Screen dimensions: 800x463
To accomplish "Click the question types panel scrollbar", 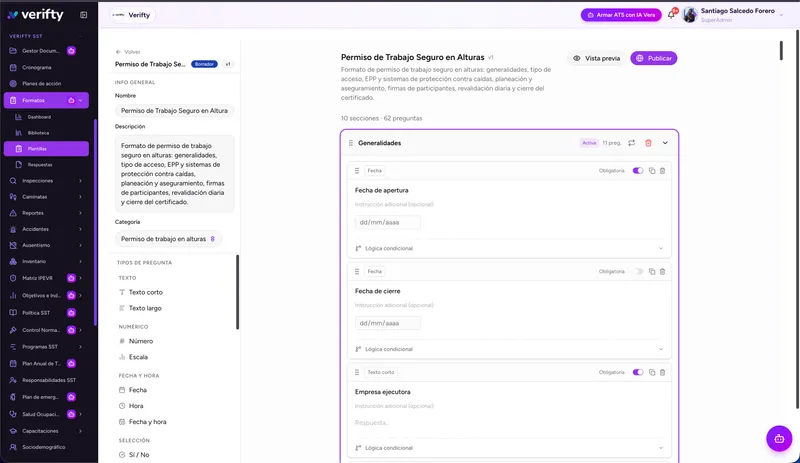I will coord(237,292).
